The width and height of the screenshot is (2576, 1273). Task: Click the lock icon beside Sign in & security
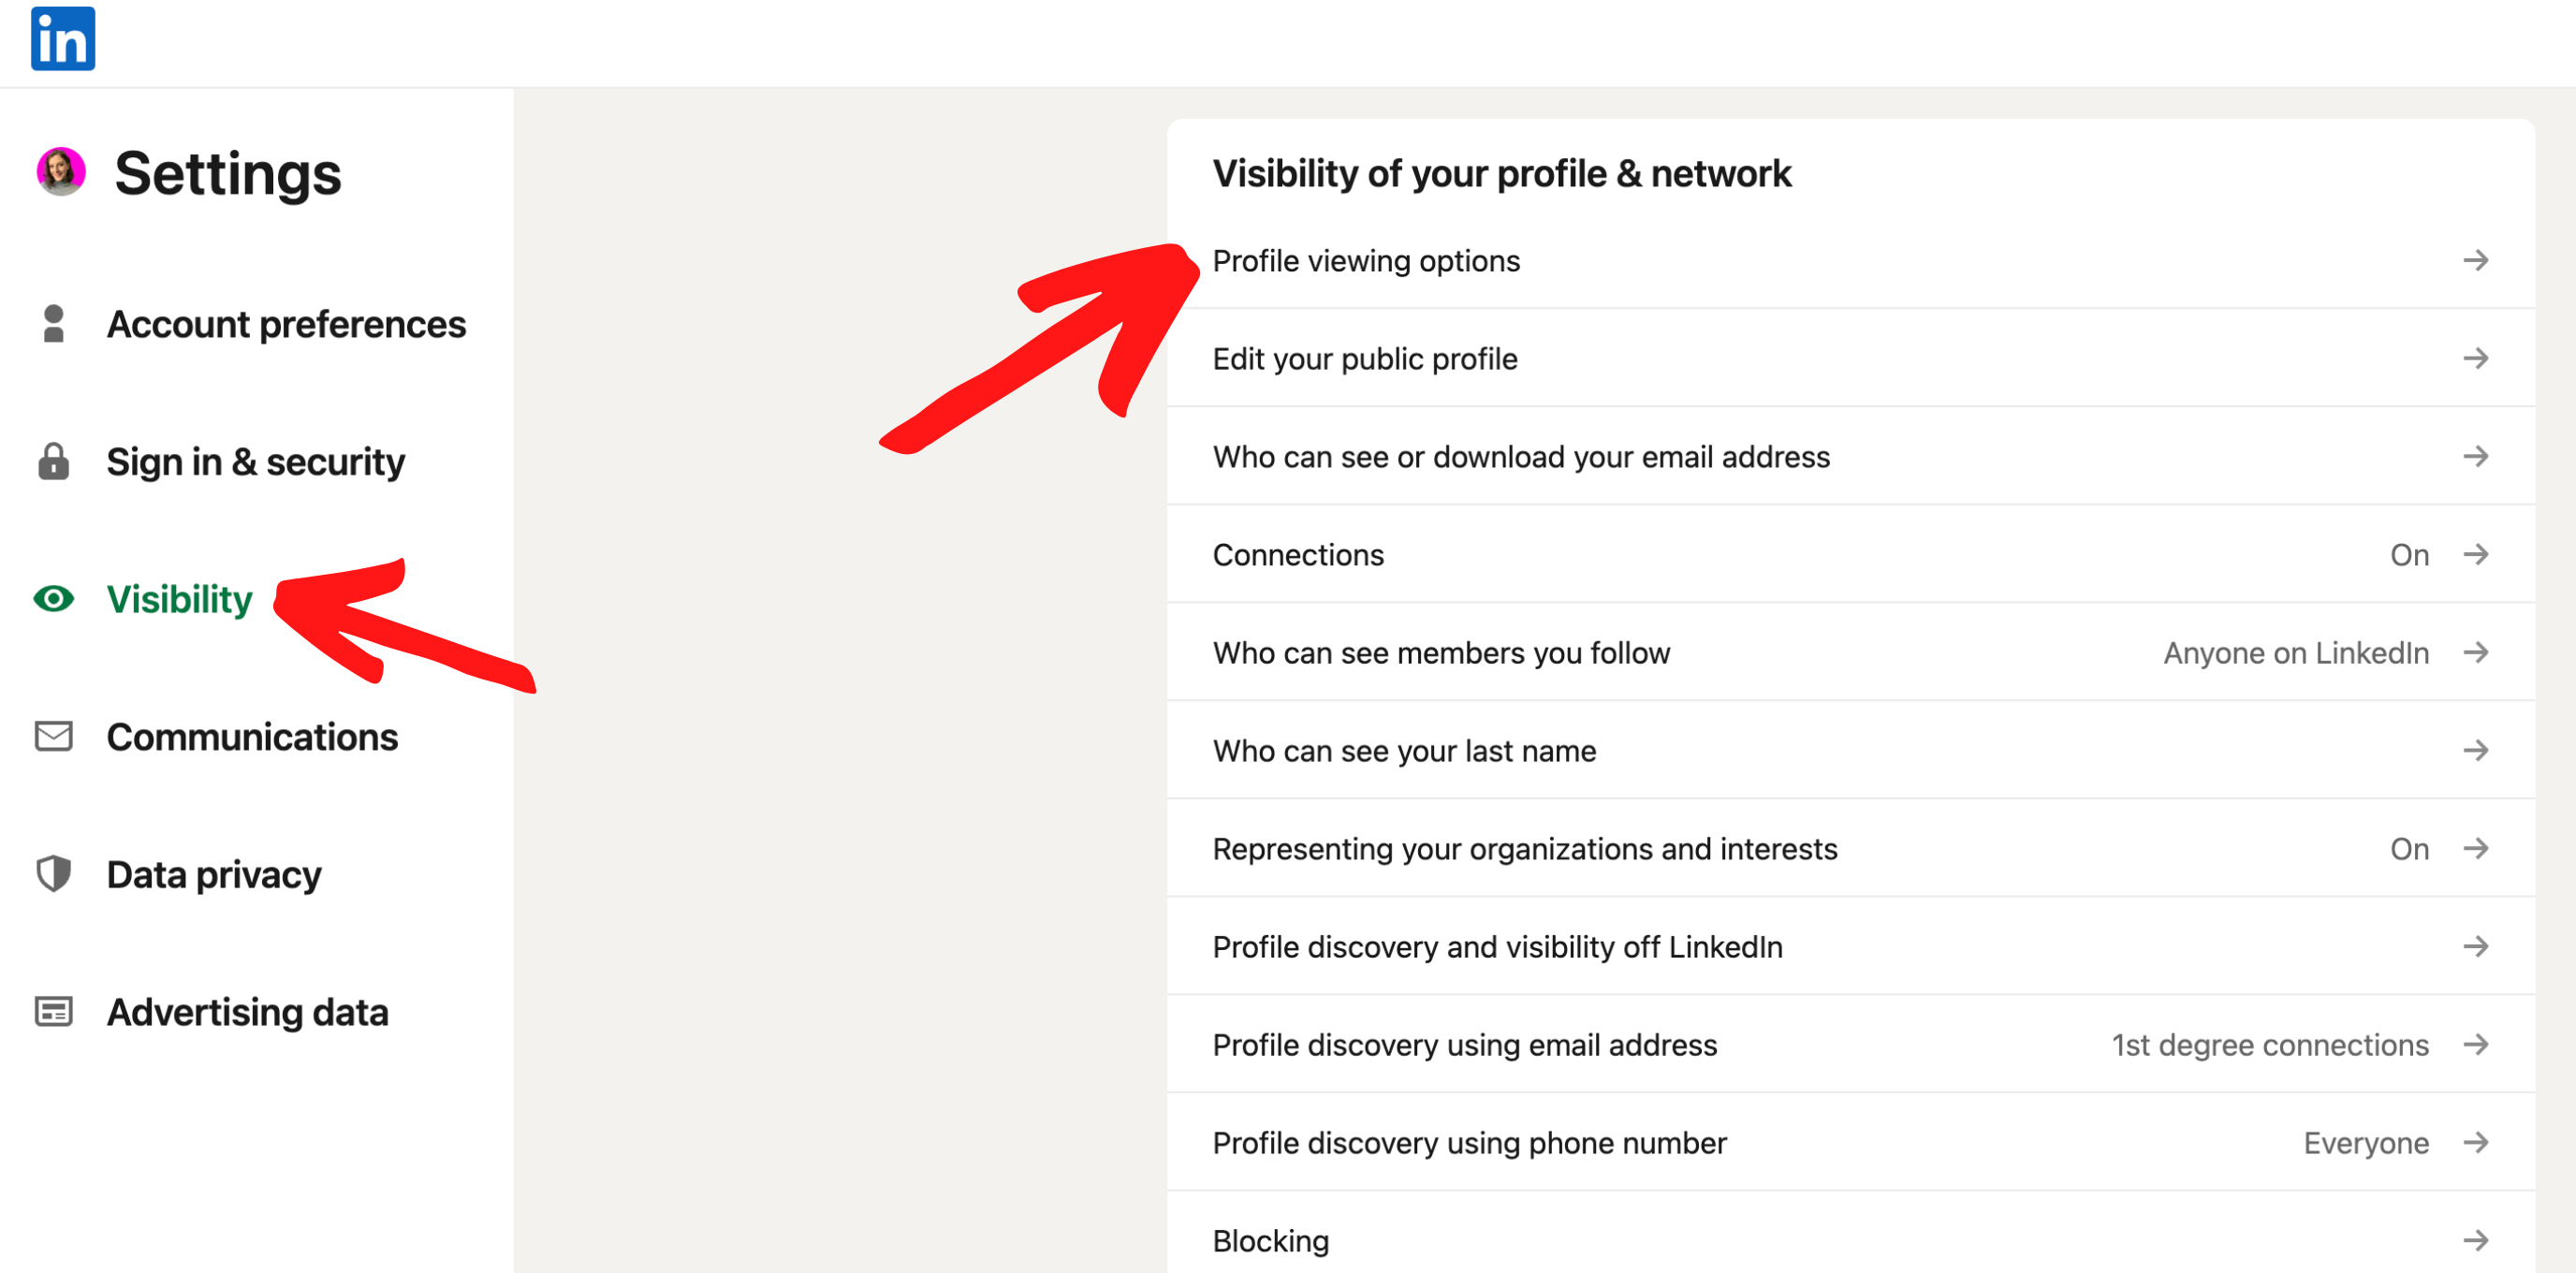pos(53,461)
